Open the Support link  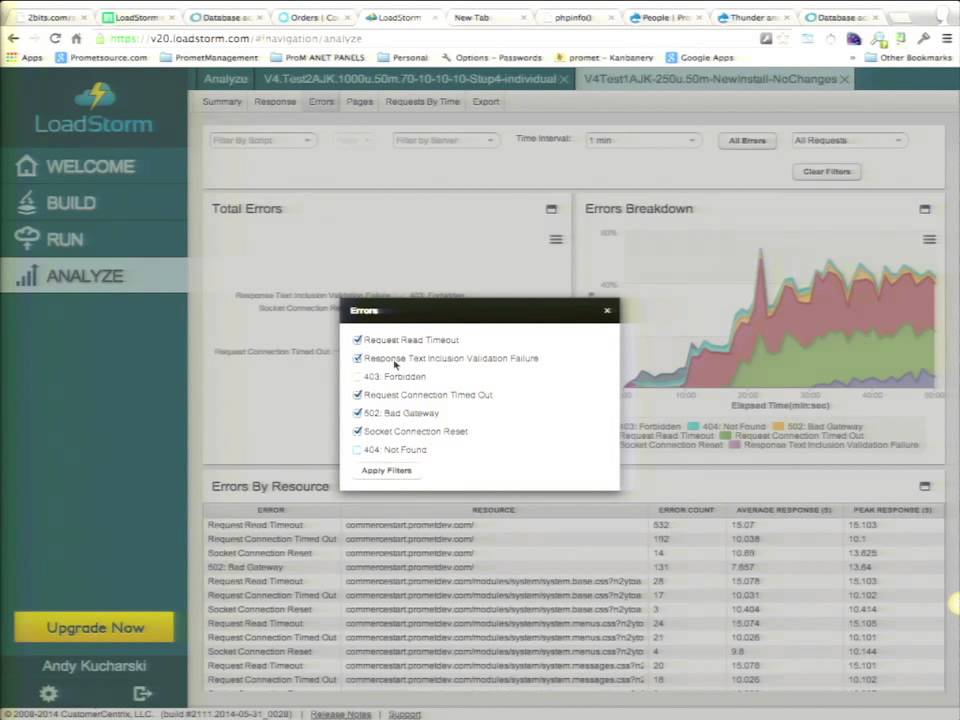(x=405, y=714)
